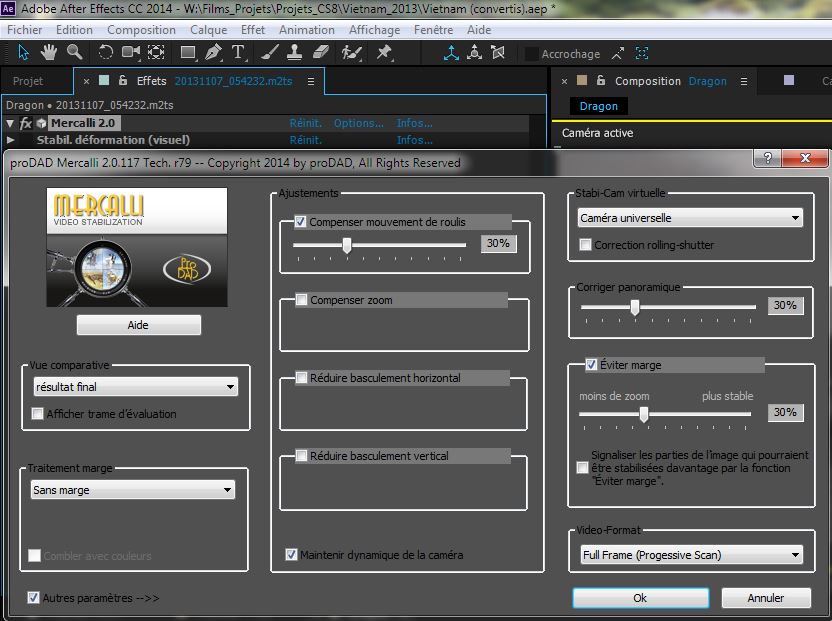Viewport: 832px width, 621px height.
Task: Toggle the lock on the Composition panel
Action: [x=601, y=80]
